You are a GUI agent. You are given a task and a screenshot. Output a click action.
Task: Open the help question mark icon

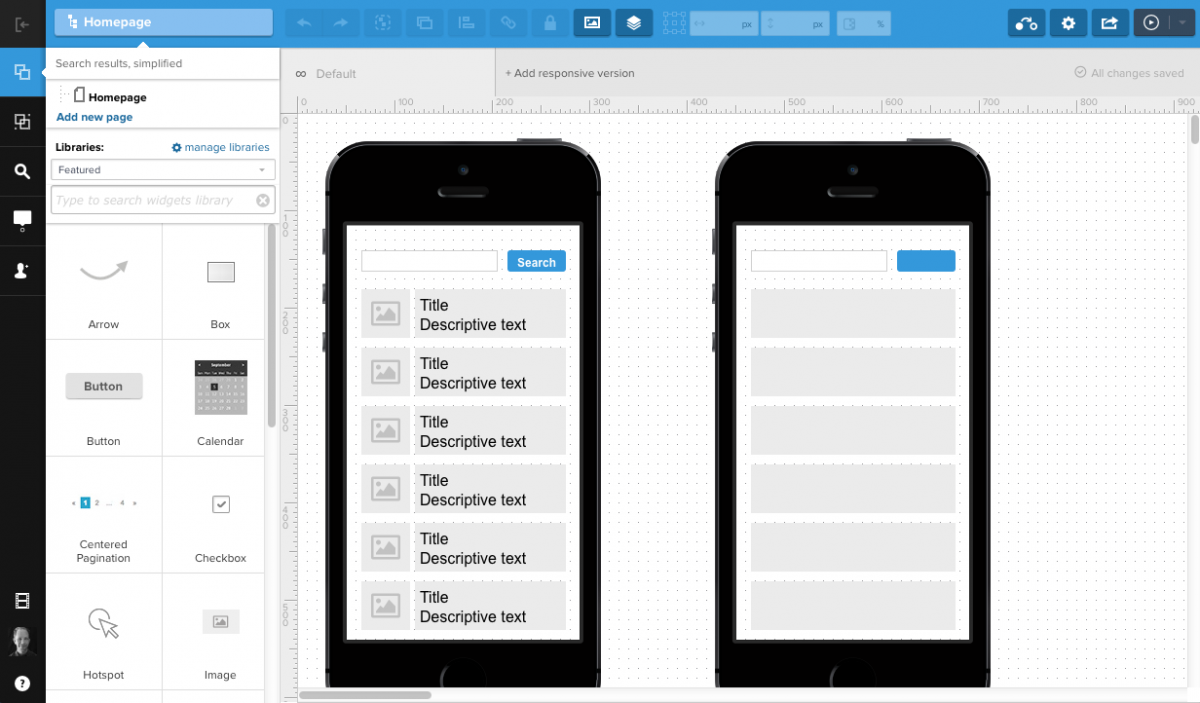pos(22,683)
